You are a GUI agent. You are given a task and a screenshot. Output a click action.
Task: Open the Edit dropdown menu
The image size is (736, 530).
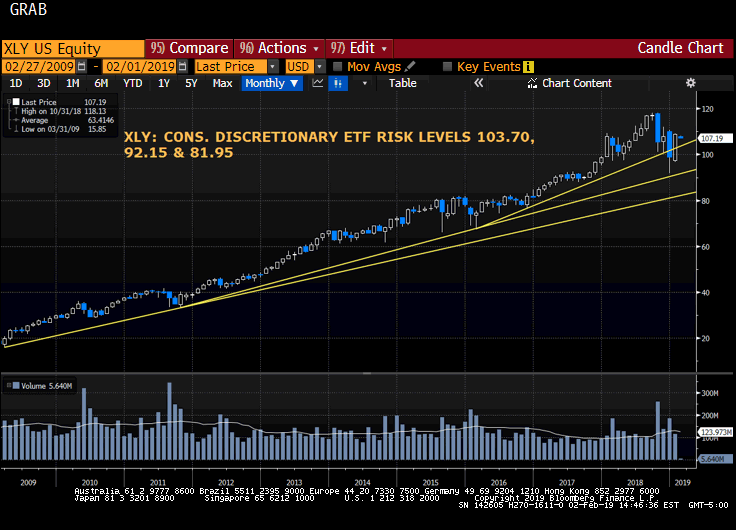pyautogui.click(x=359, y=48)
